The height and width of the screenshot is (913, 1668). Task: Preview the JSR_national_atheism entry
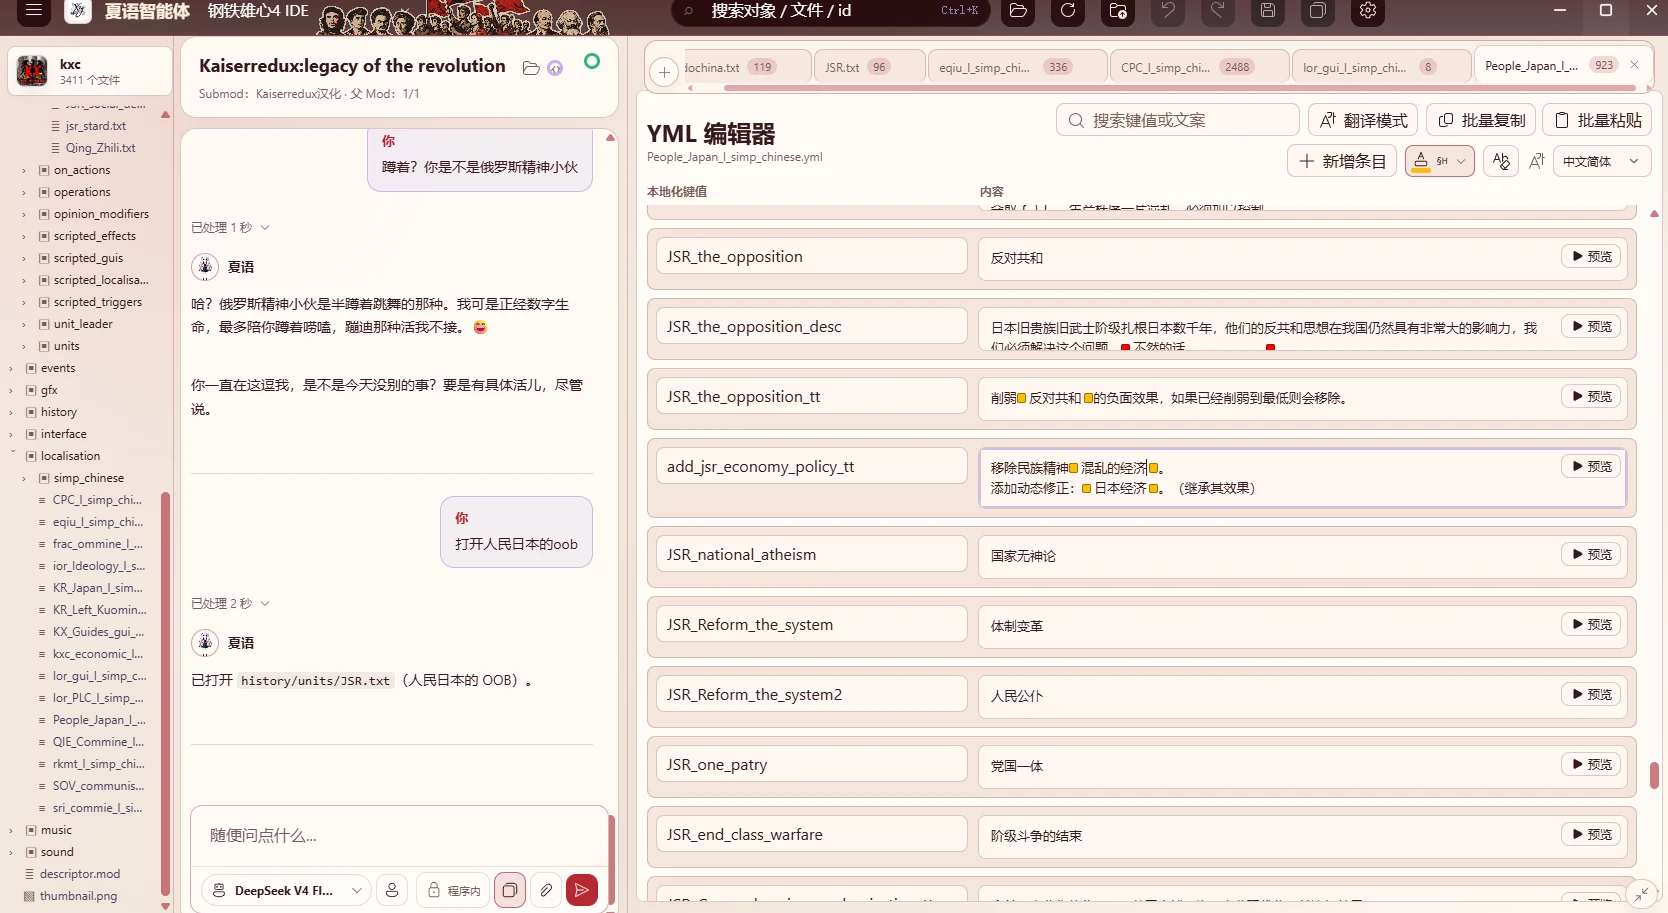[1591, 555]
